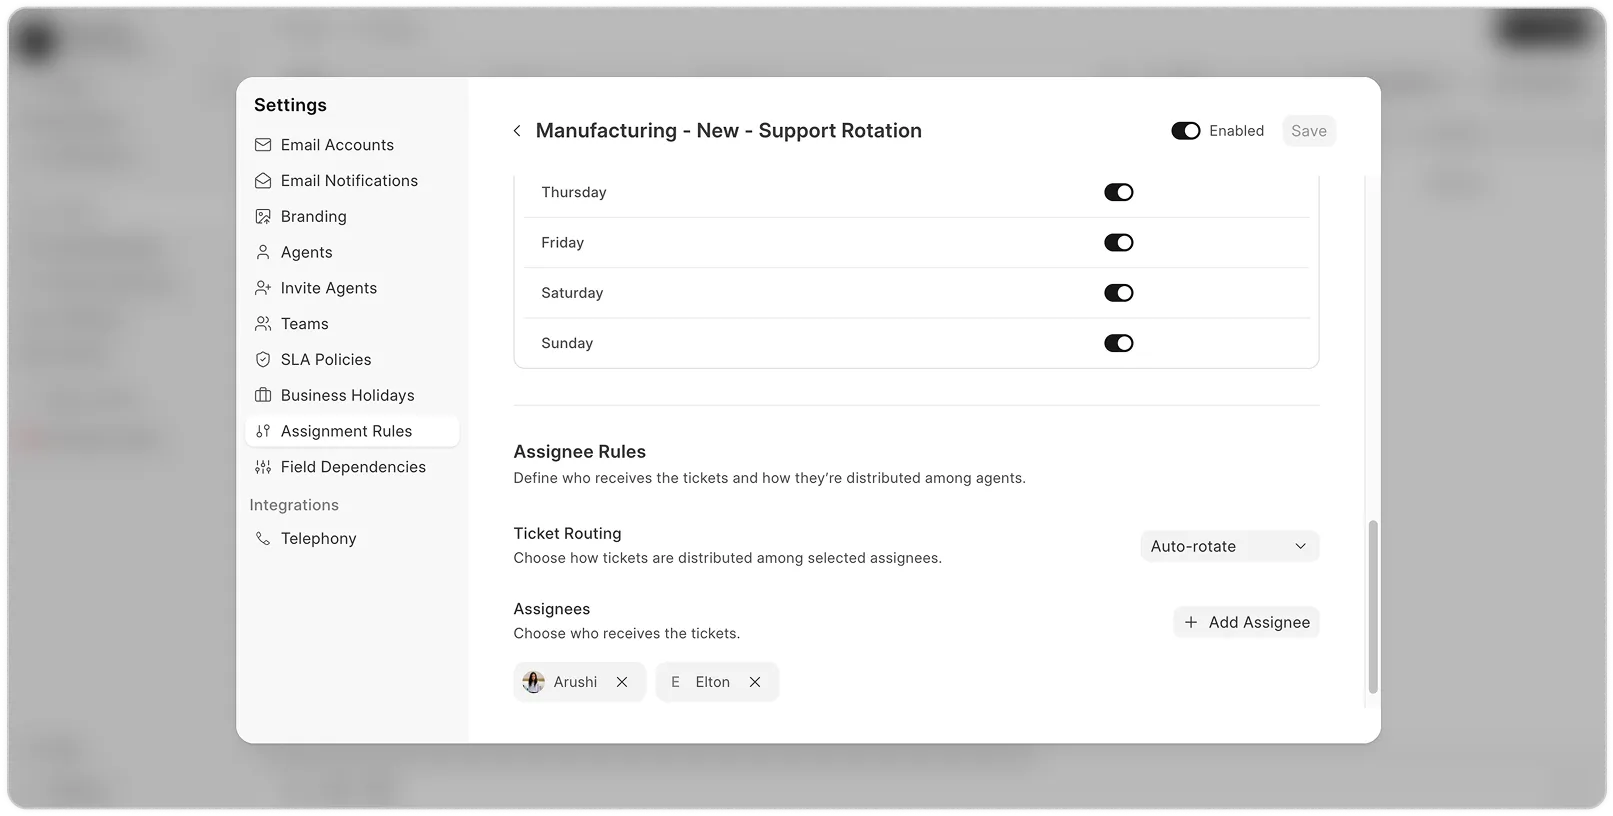The width and height of the screenshot is (1613, 816).
Task: Select Teams in the settings sidebar
Action: coord(304,324)
